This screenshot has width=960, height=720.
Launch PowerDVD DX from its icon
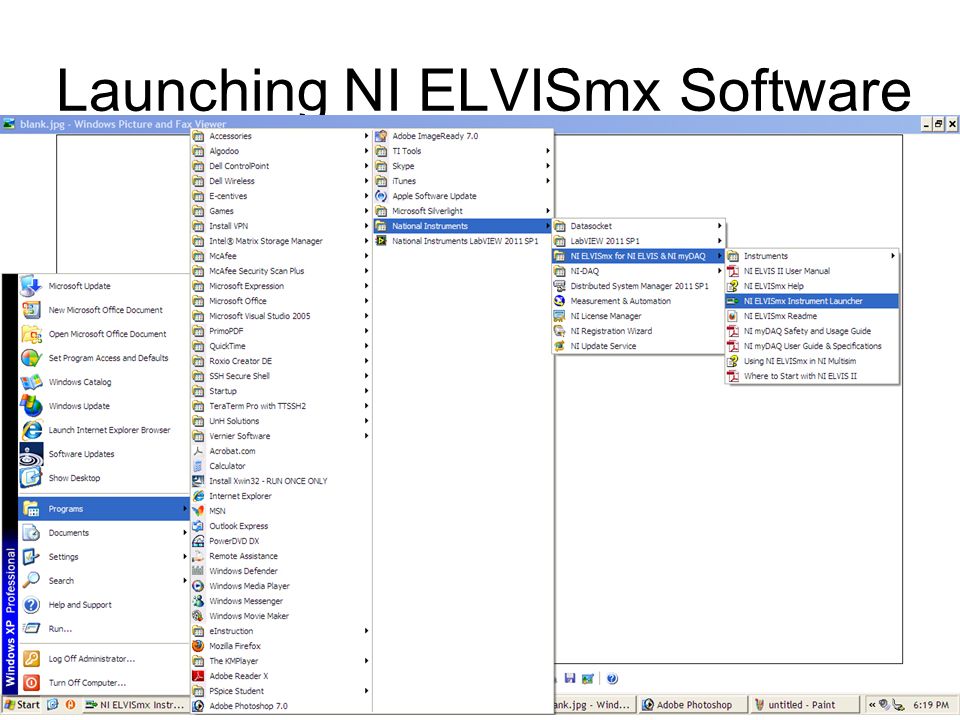click(198, 541)
